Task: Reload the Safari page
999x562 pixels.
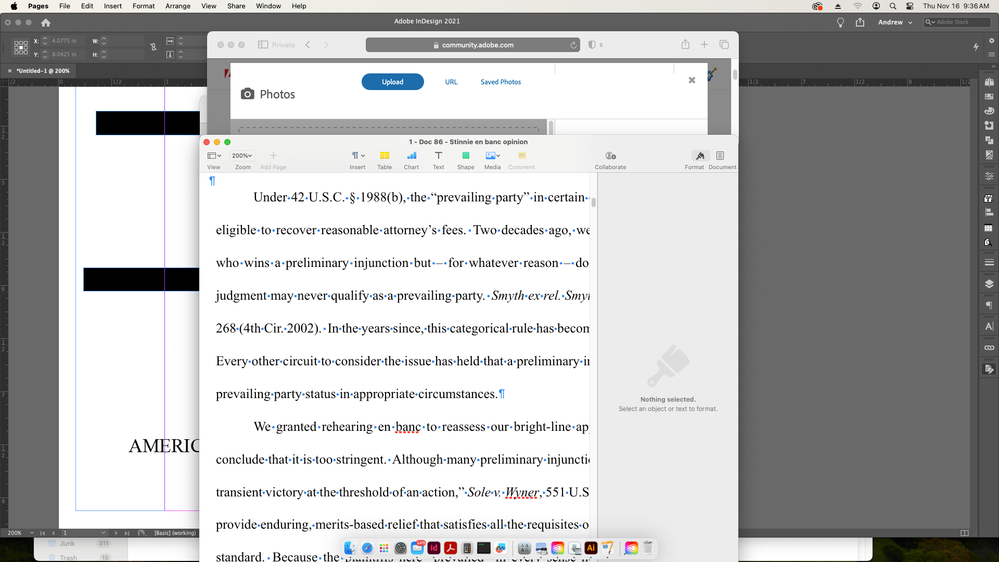Action: tap(573, 45)
